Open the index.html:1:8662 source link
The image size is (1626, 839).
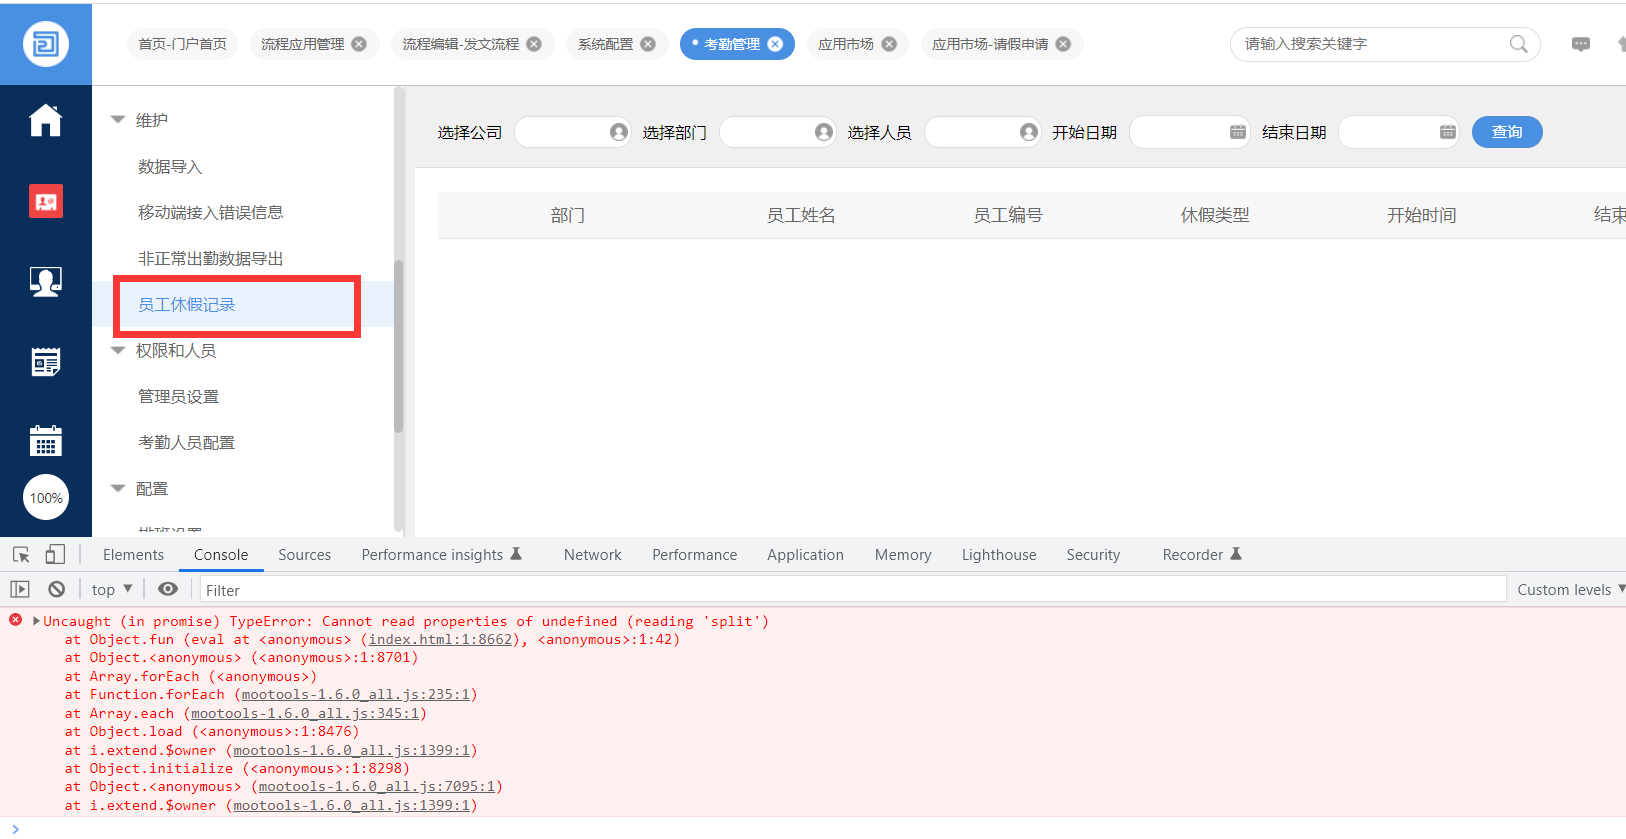[440, 639]
